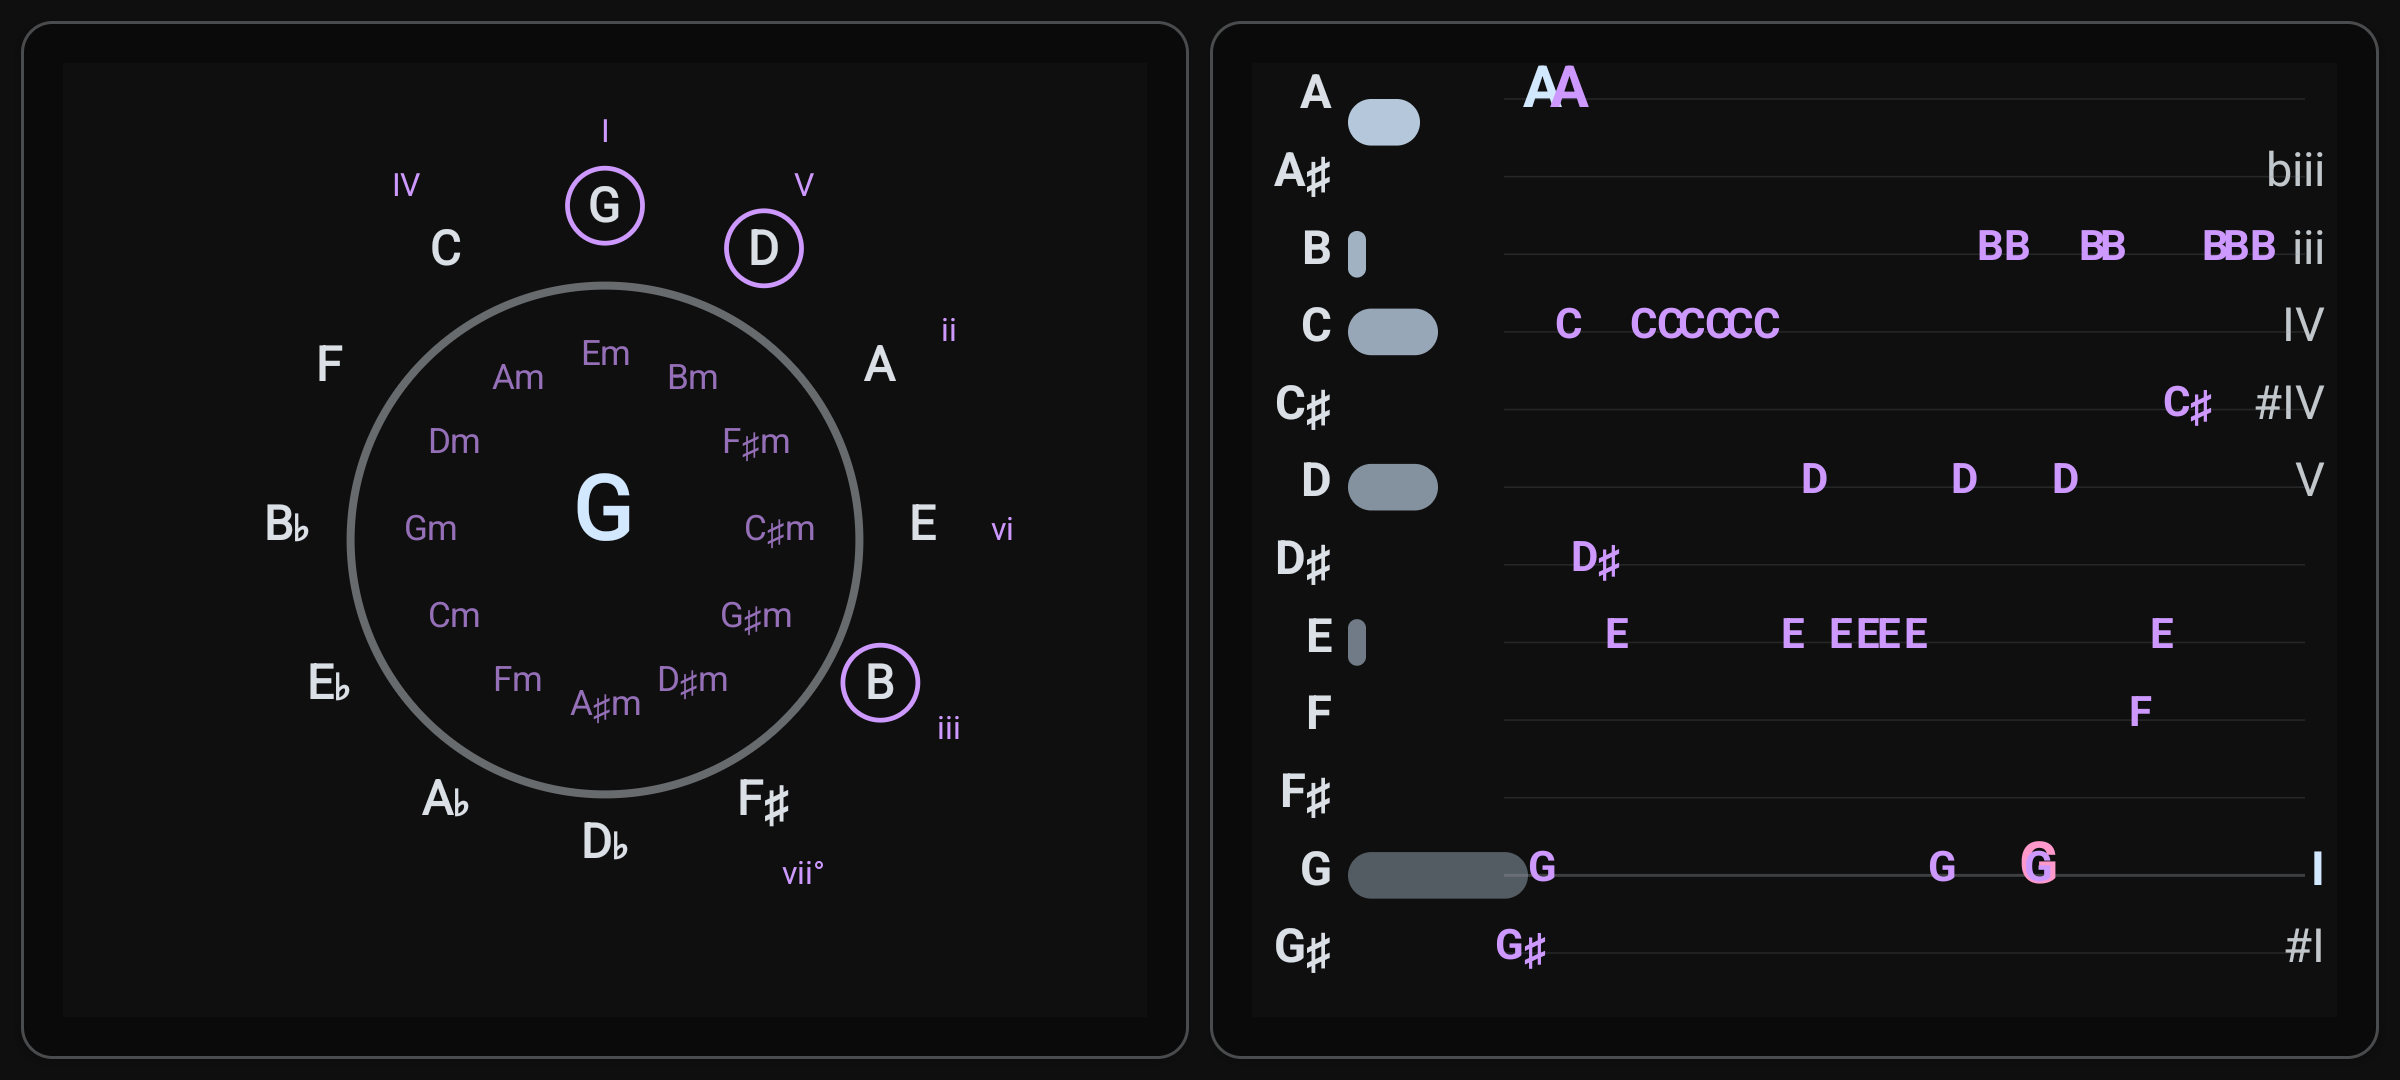Click the biii degree label
The image size is (2400, 1080).
coord(2294,170)
